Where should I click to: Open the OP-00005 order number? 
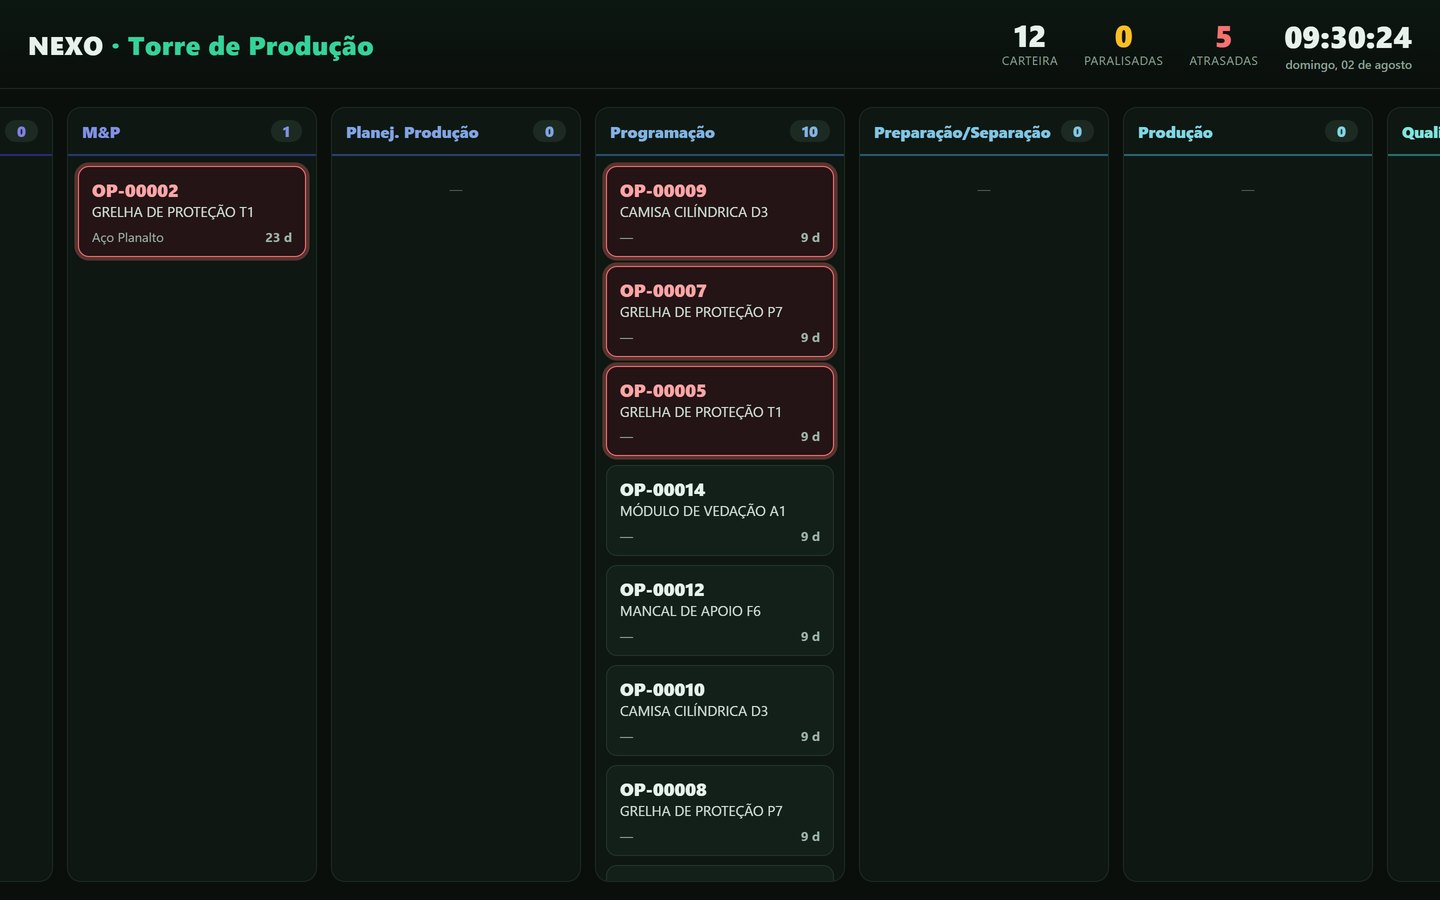click(663, 391)
